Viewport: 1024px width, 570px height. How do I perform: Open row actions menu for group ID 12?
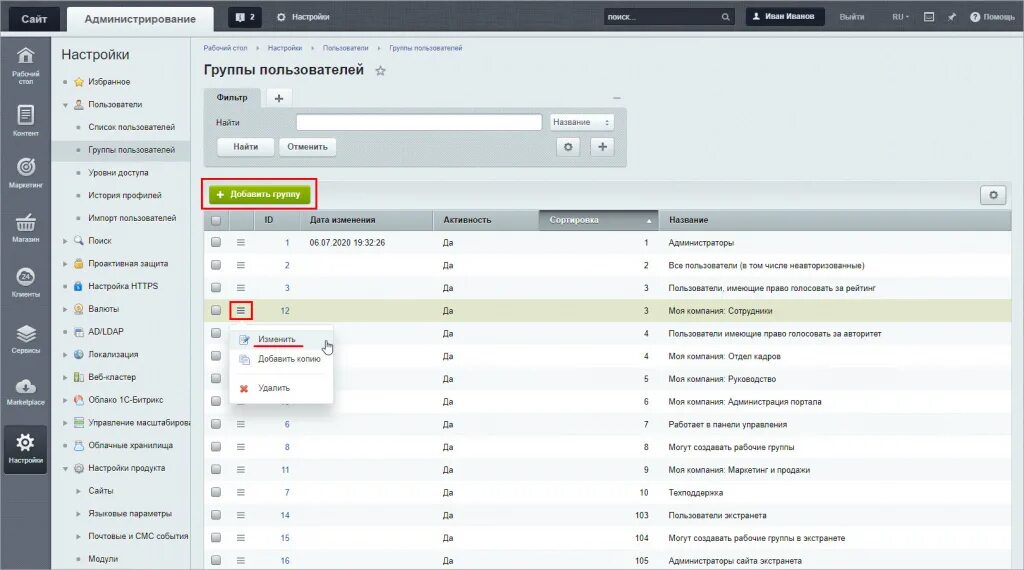click(240, 311)
